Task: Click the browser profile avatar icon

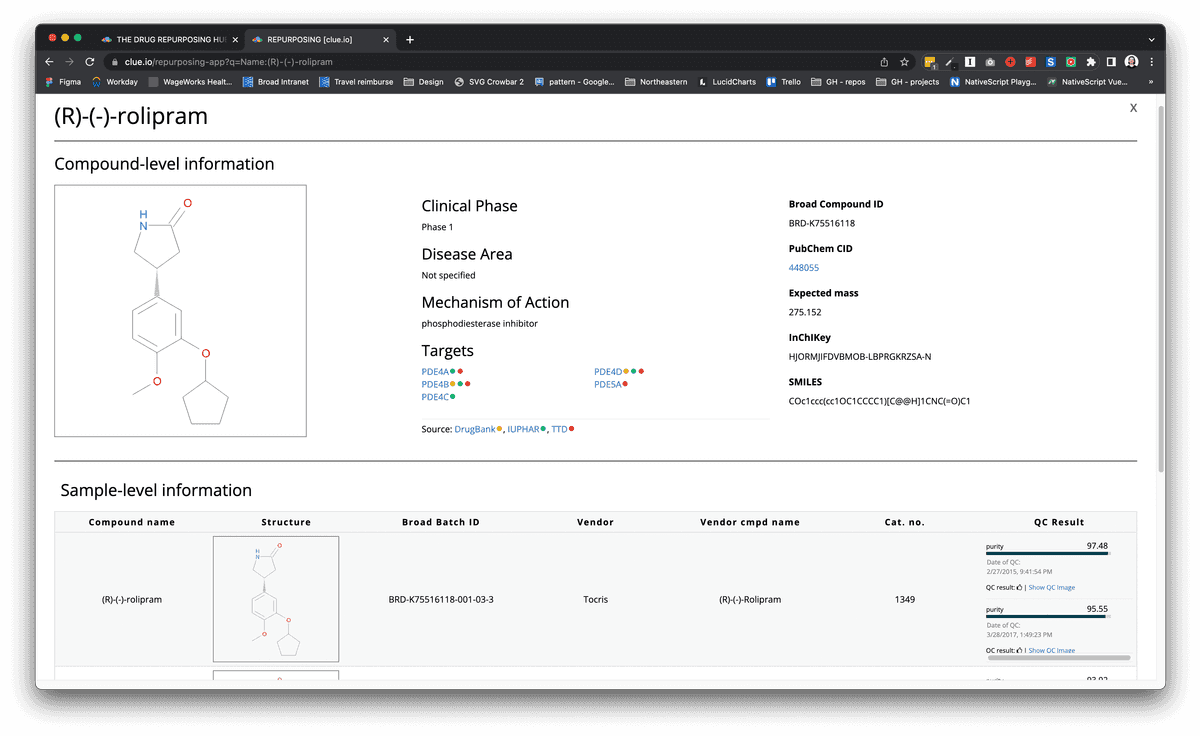Action: [1131, 61]
